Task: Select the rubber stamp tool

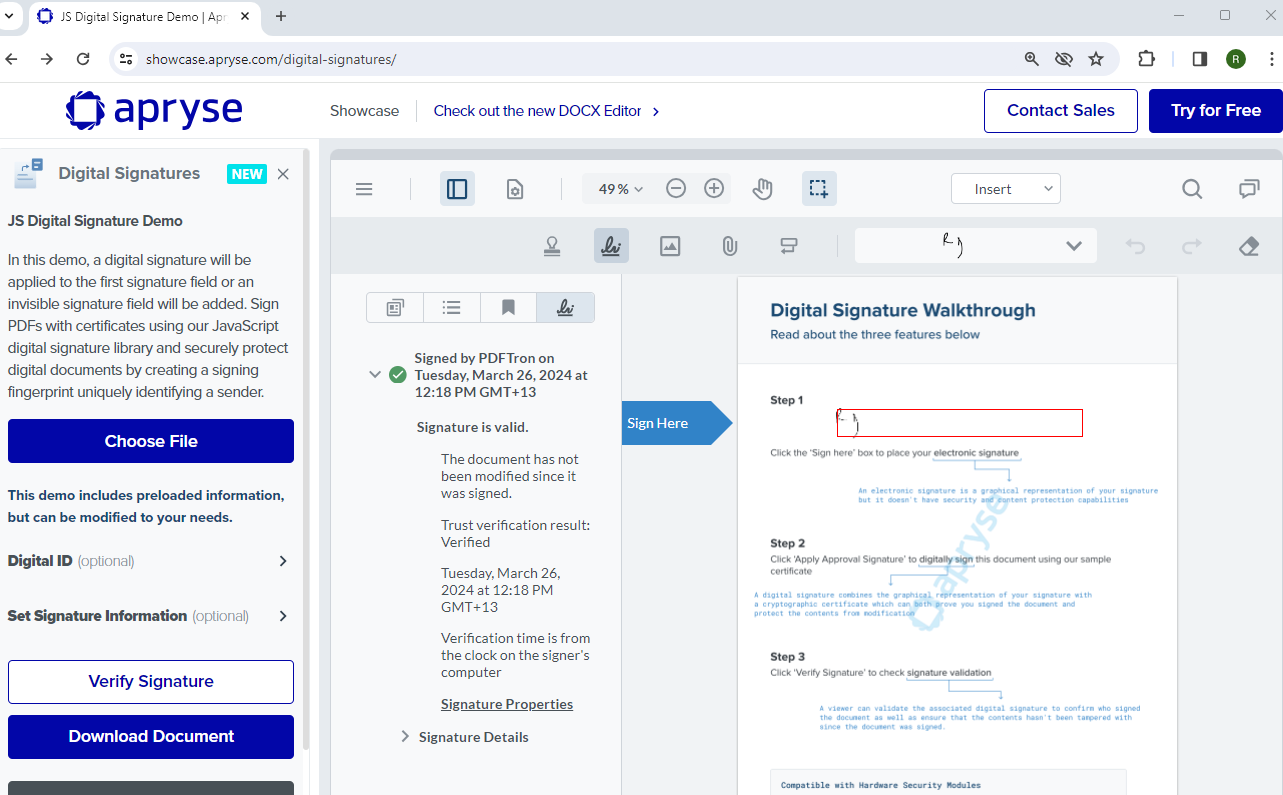Action: (552, 245)
